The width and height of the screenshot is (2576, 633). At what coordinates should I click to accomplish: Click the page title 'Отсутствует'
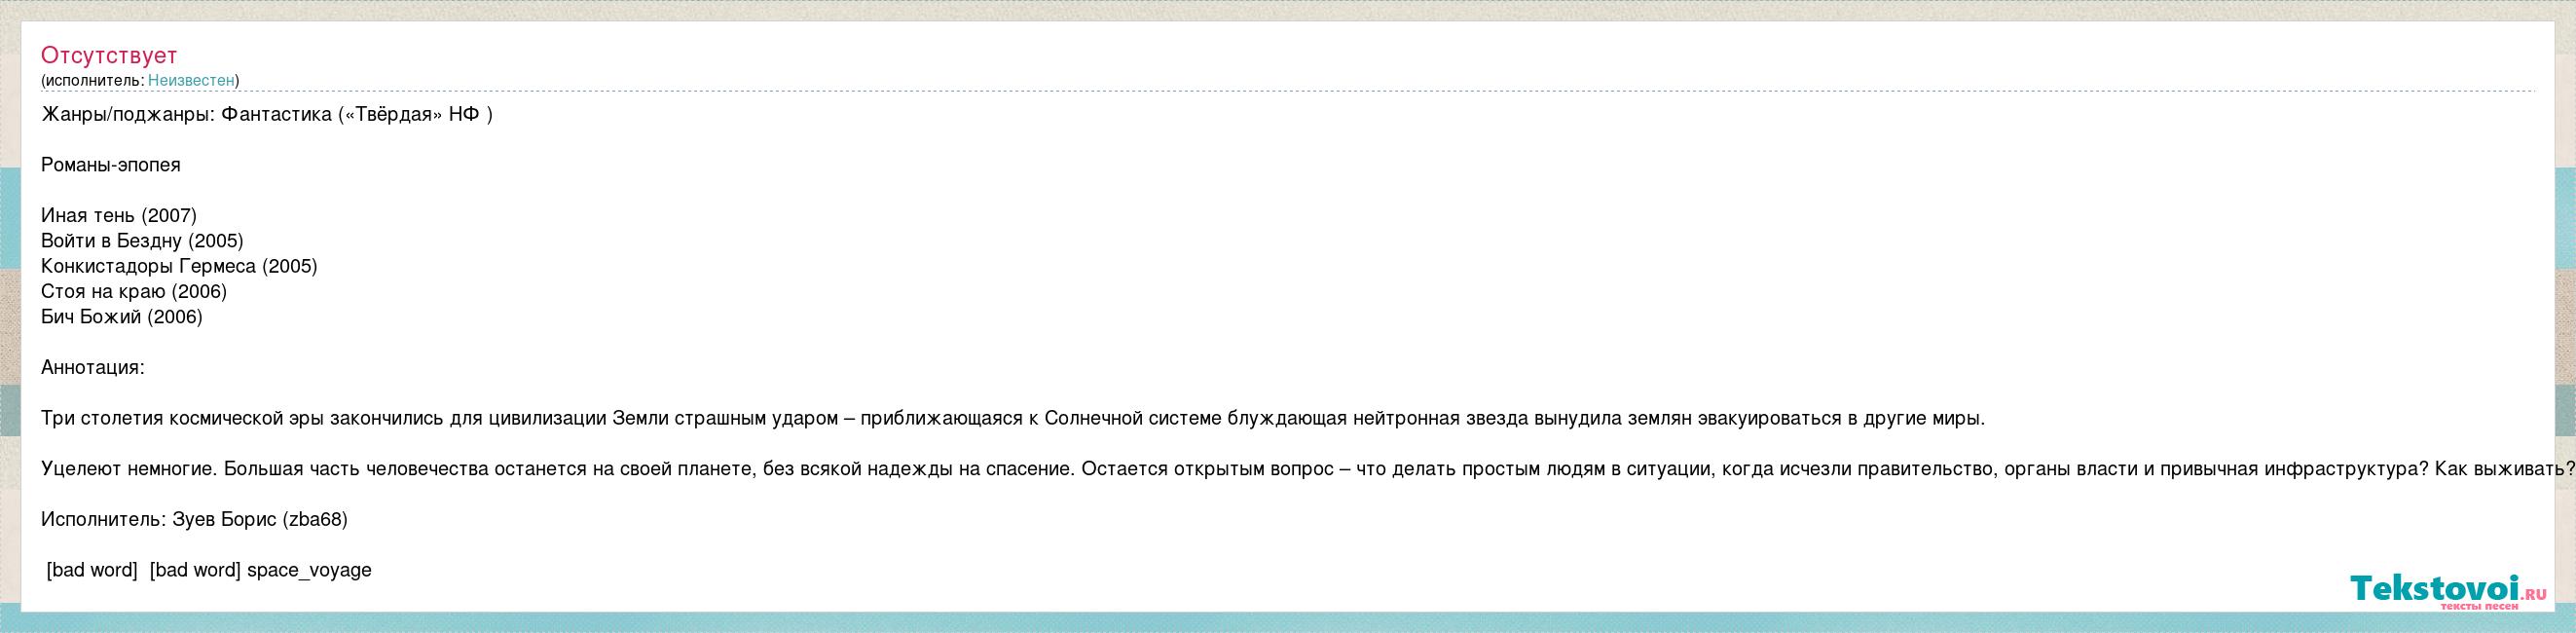(x=109, y=56)
